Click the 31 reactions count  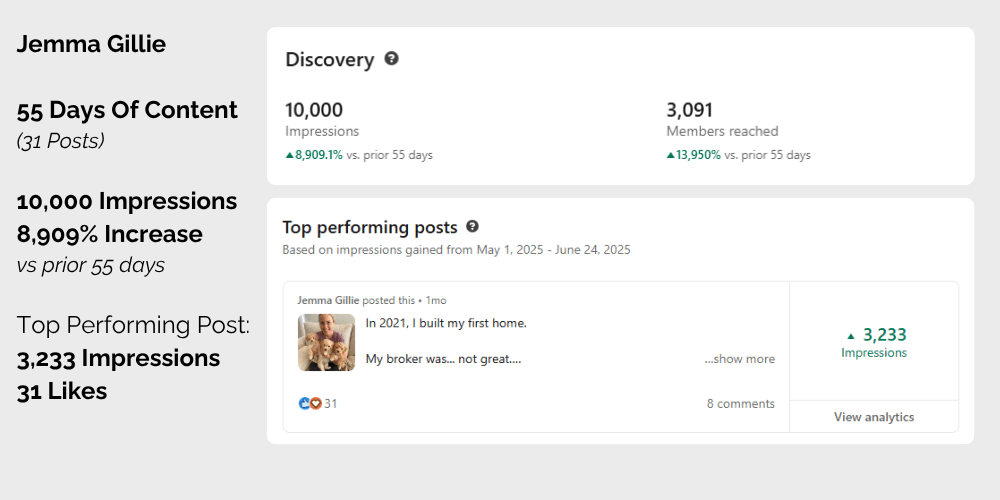(330, 404)
